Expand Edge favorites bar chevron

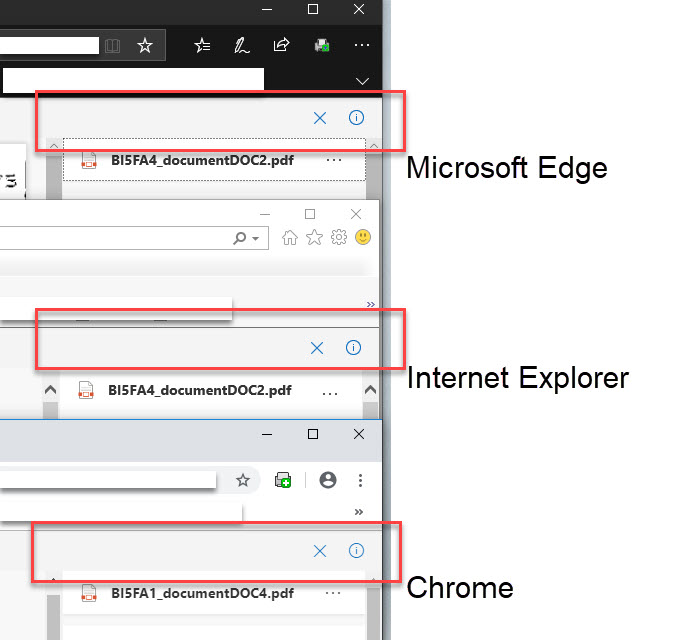pos(362,81)
